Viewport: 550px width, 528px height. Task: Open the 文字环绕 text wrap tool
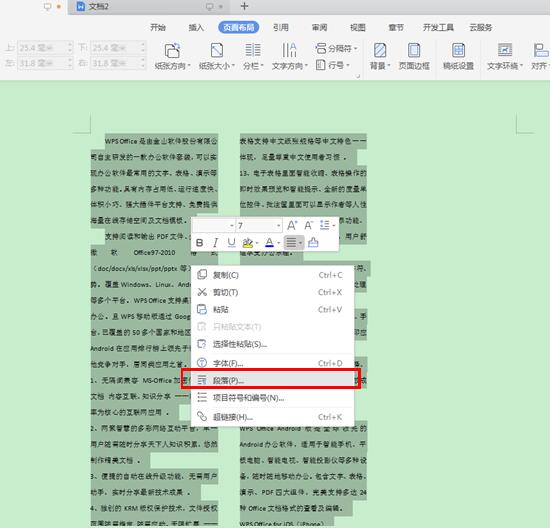[x=505, y=56]
